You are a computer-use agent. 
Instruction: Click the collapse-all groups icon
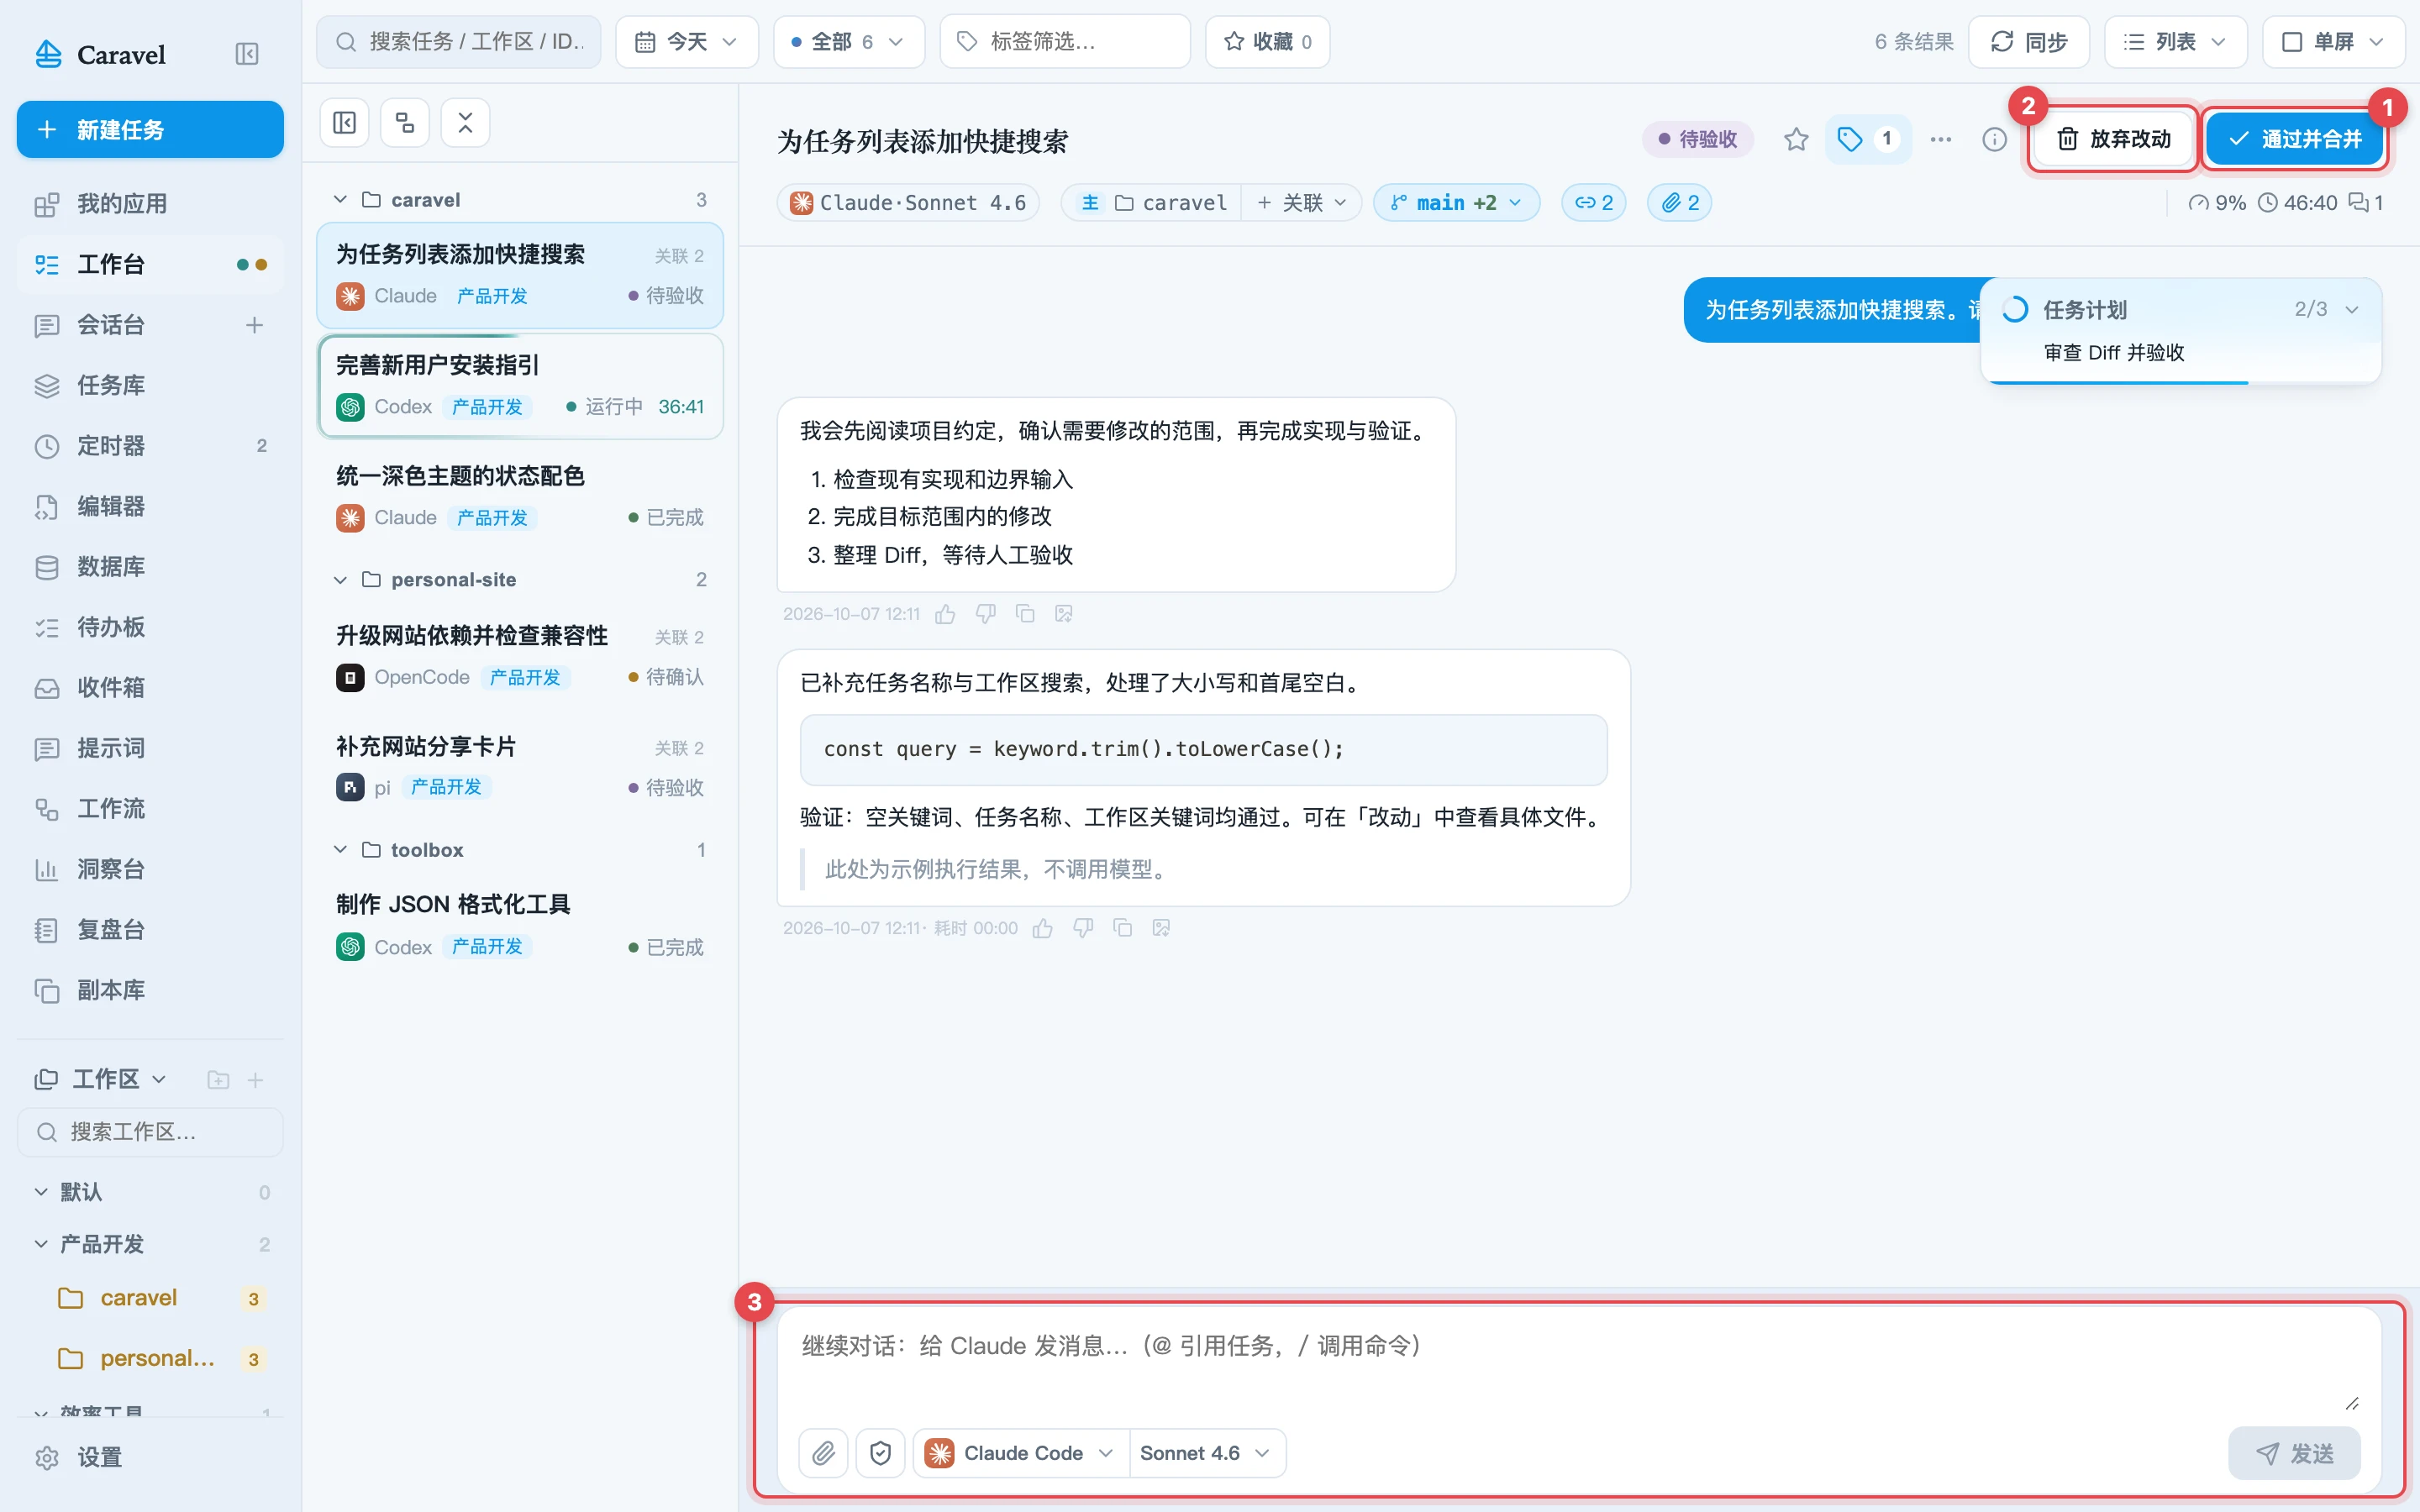coord(465,123)
